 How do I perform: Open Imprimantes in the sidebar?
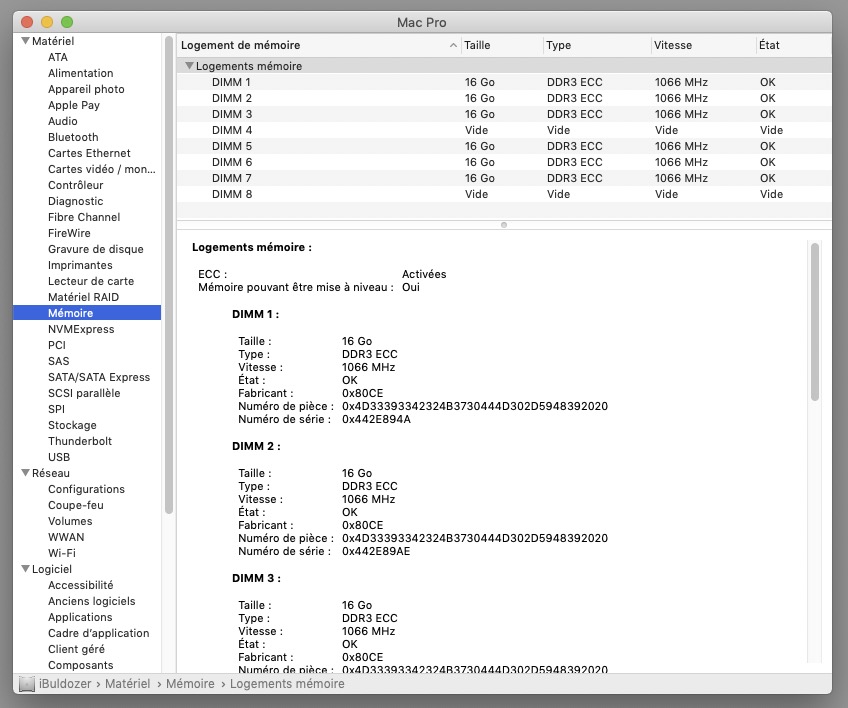click(x=80, y=265)
